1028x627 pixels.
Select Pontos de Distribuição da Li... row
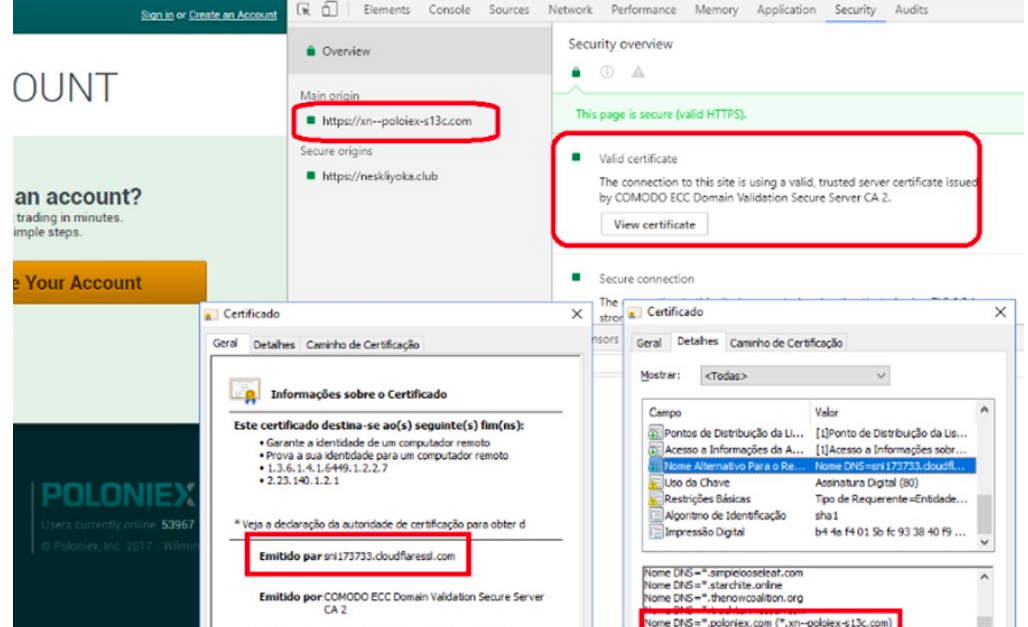[810, 433]
